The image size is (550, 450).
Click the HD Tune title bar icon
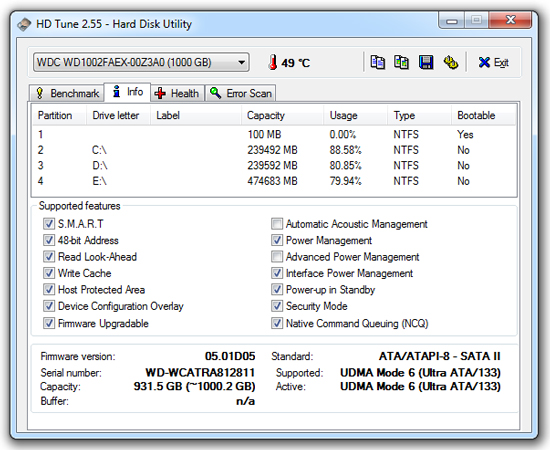[24, 25]
